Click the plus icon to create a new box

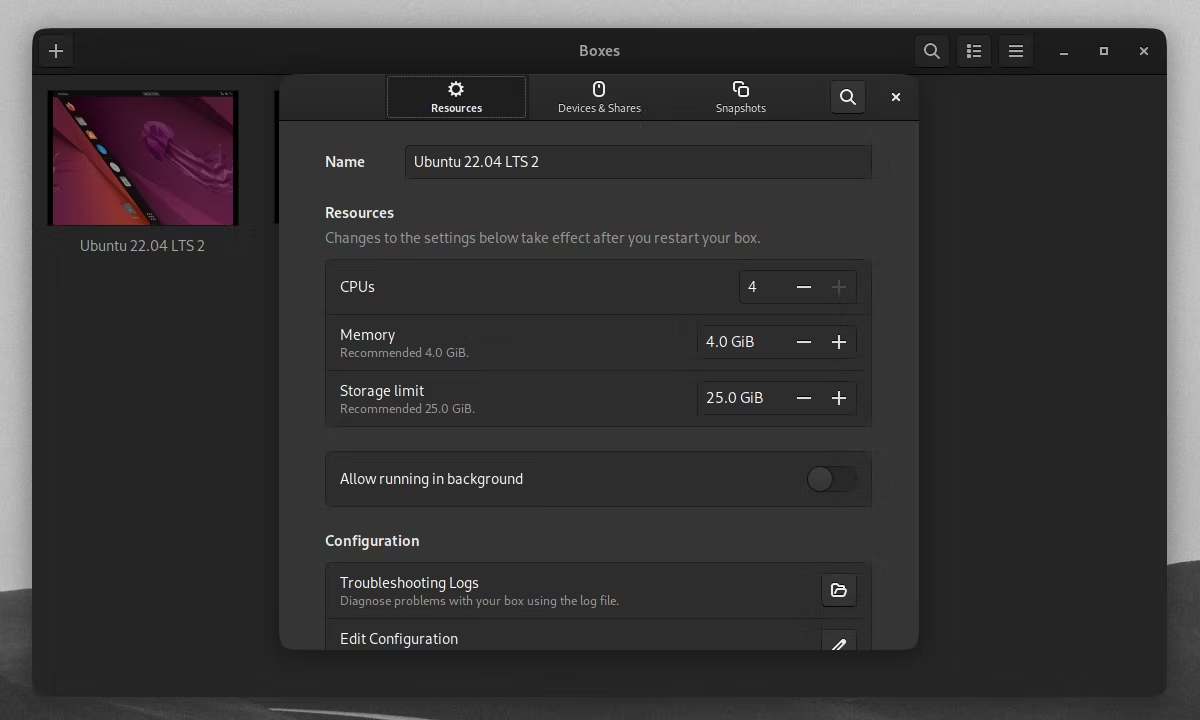[56, 51]
